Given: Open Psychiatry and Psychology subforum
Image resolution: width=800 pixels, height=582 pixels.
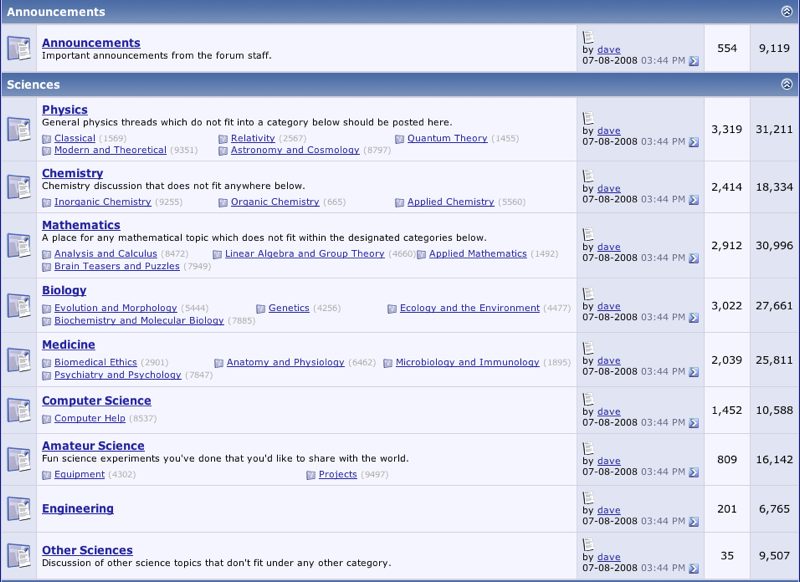Looking at the screenshot, I should pos(117,376).
